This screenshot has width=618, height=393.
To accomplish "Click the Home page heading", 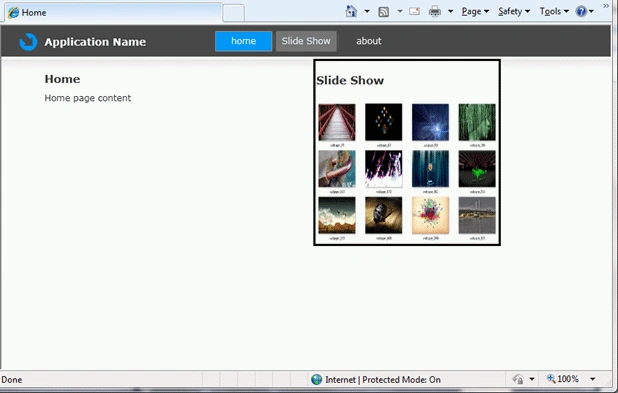I will click(62, 79).
